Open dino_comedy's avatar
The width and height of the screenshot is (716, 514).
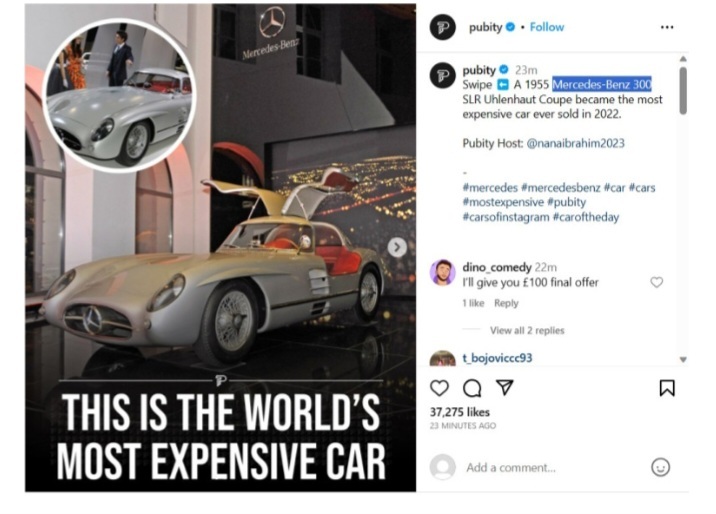pyautogui.click(x=442, y=273)
